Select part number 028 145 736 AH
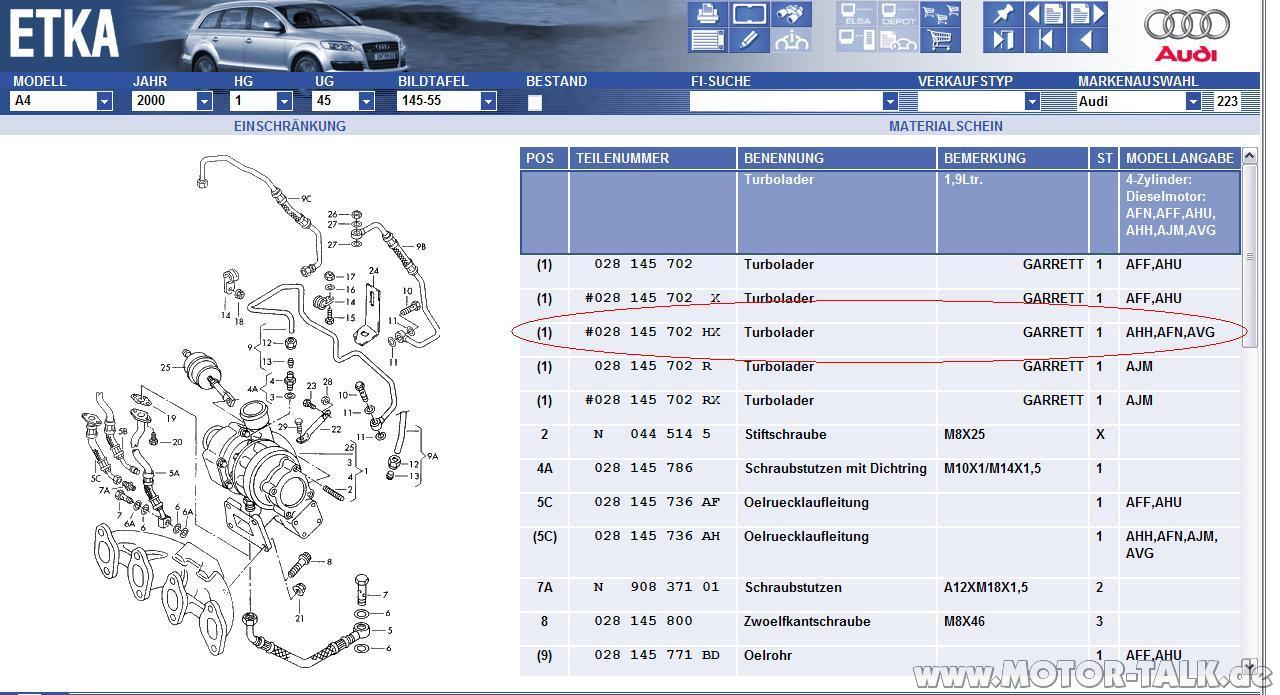The width and height of the screenshot is (1280, 695). coord(657,537)
